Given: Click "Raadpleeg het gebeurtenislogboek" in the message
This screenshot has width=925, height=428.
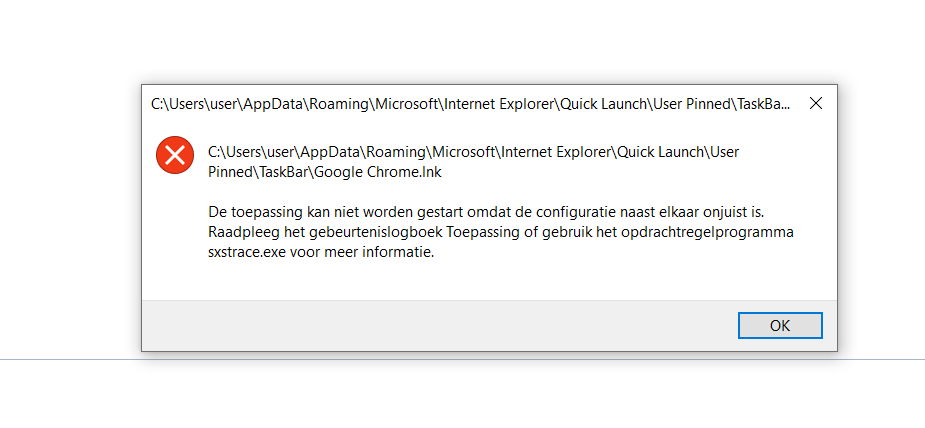Looking at the screenshot, I should click(x=319, y=232).
